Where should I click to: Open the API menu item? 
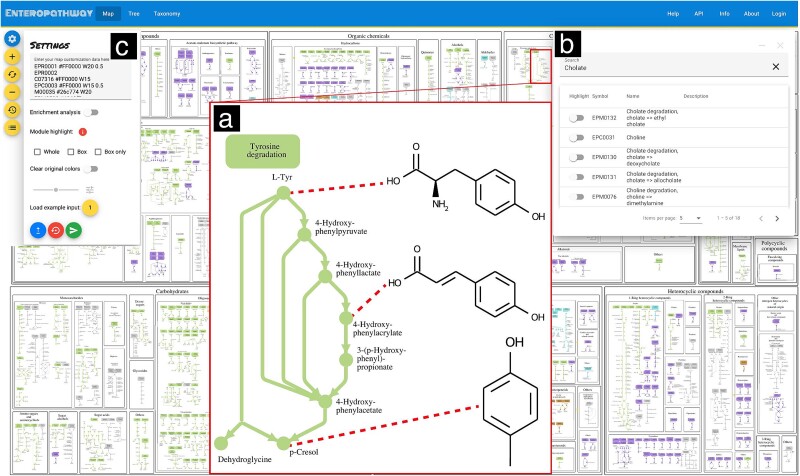pyautogui.click(x=698, y=14)
